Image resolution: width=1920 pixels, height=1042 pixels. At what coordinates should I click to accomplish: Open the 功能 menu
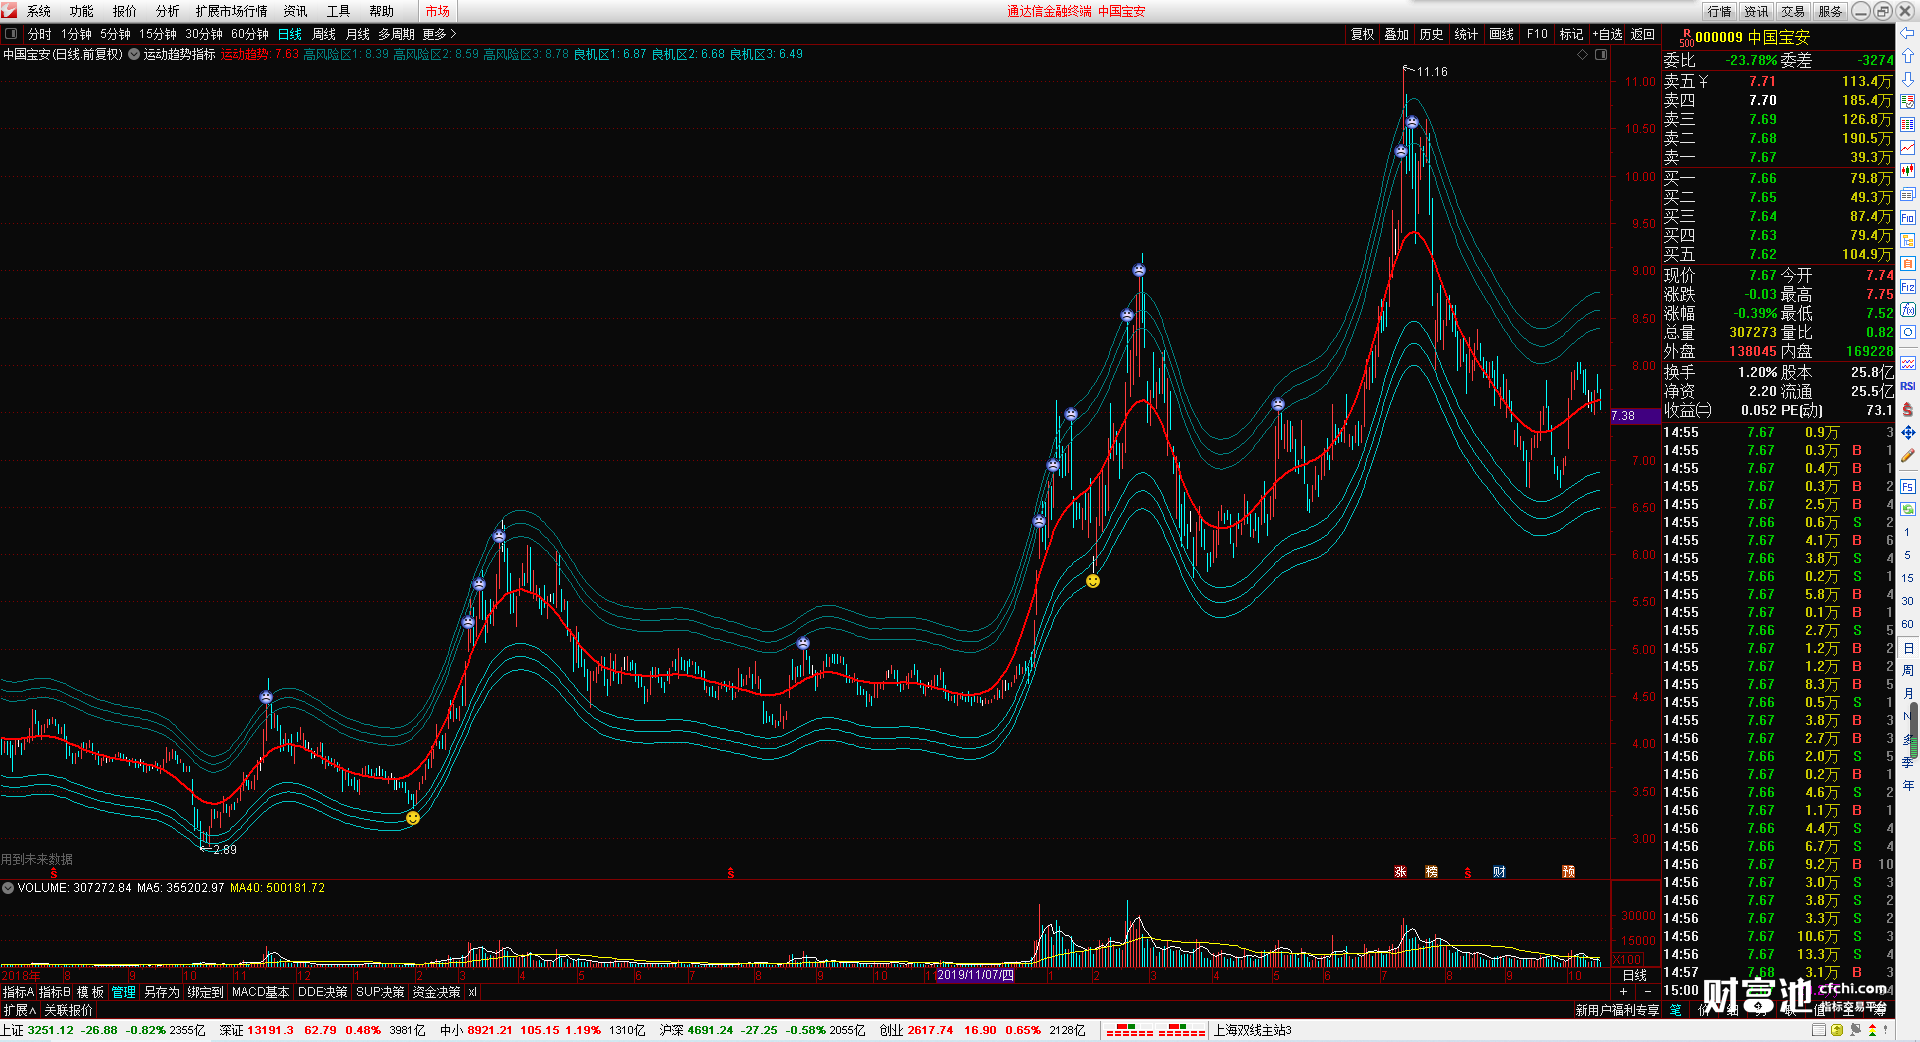[x=82, y=11]
